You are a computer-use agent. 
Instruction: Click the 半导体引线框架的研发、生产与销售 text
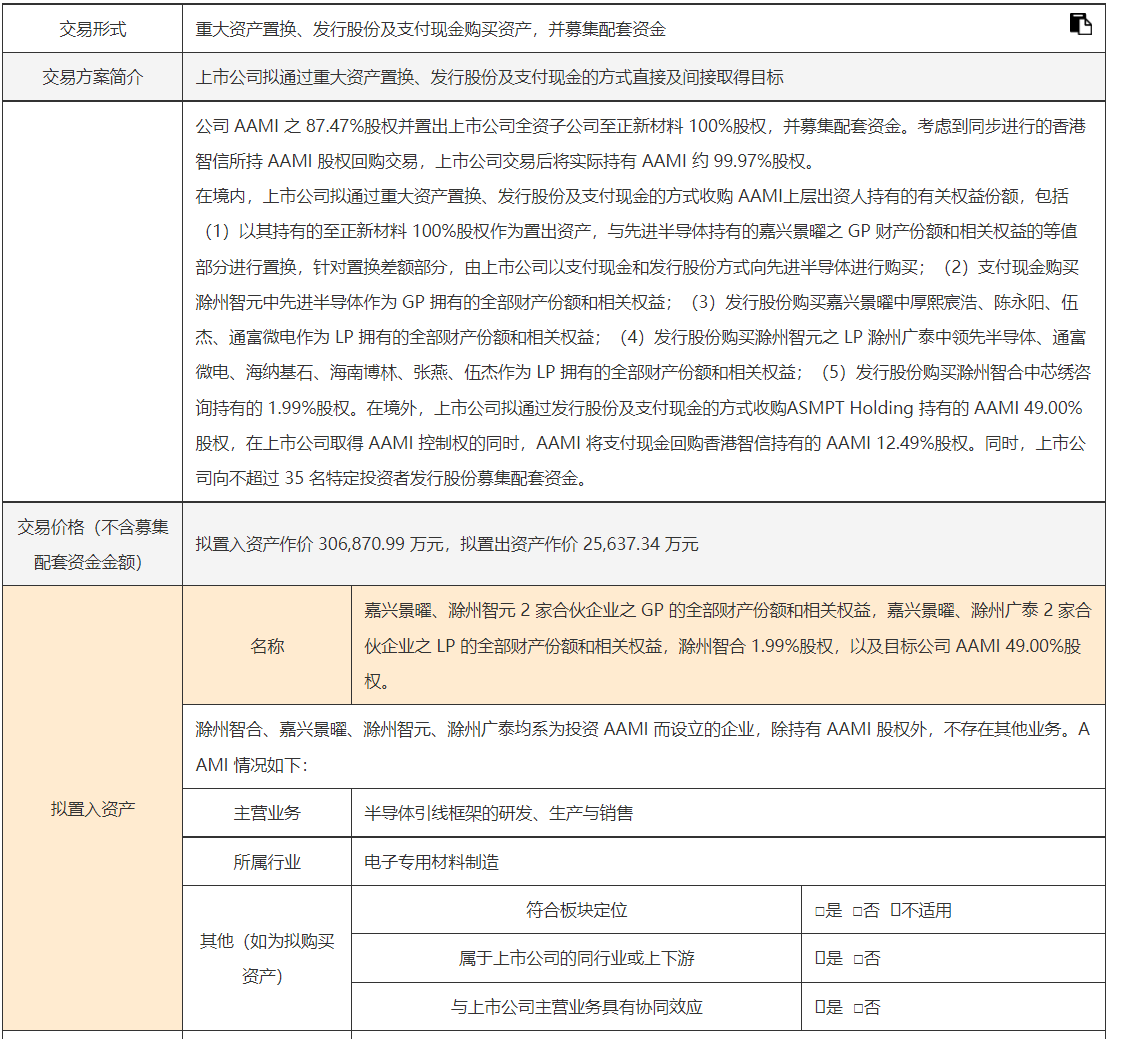pos(498,813)
